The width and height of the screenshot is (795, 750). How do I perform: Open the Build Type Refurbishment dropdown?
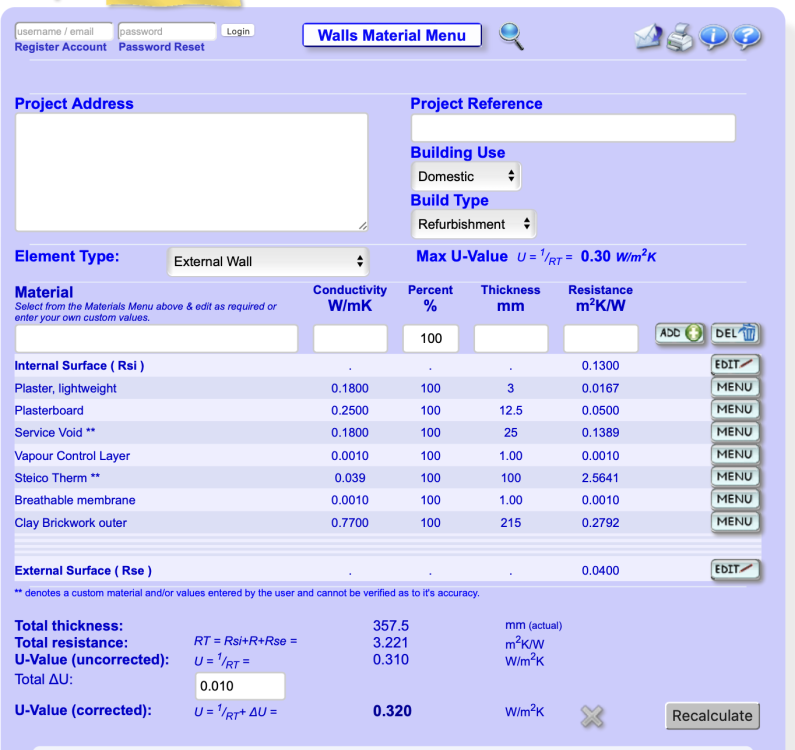[474, 224]
